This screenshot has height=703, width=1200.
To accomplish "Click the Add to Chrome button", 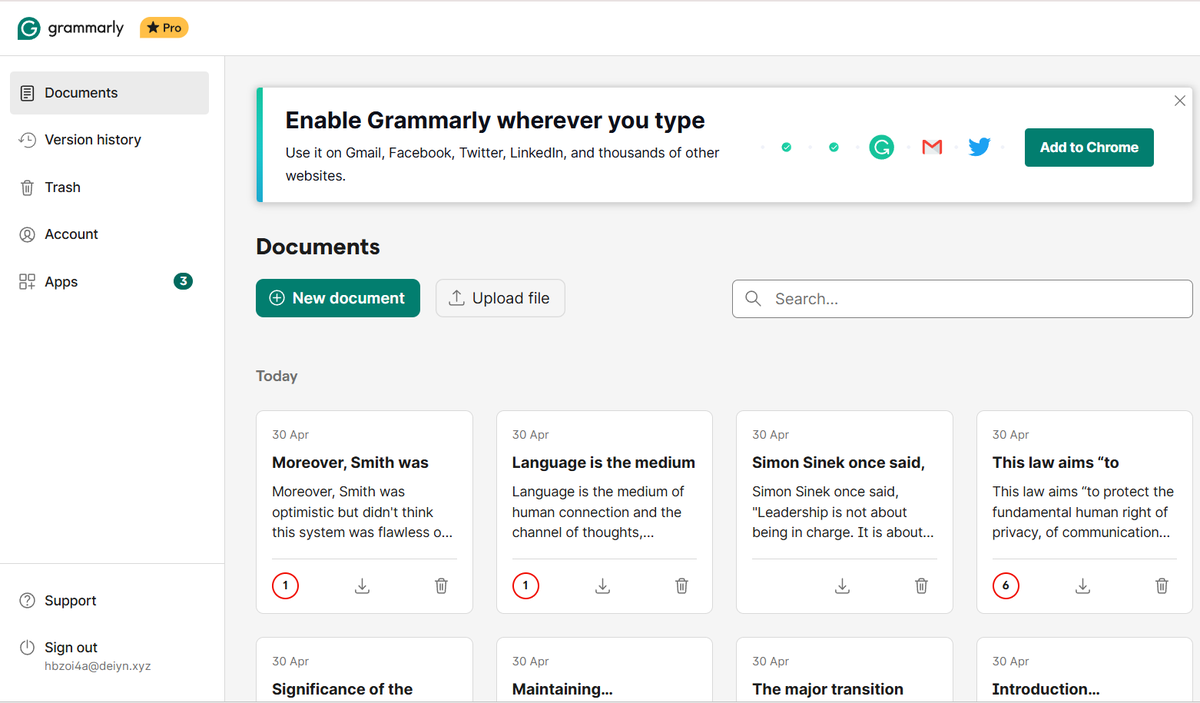I will pyautogui.click(x=1089, y=147).
